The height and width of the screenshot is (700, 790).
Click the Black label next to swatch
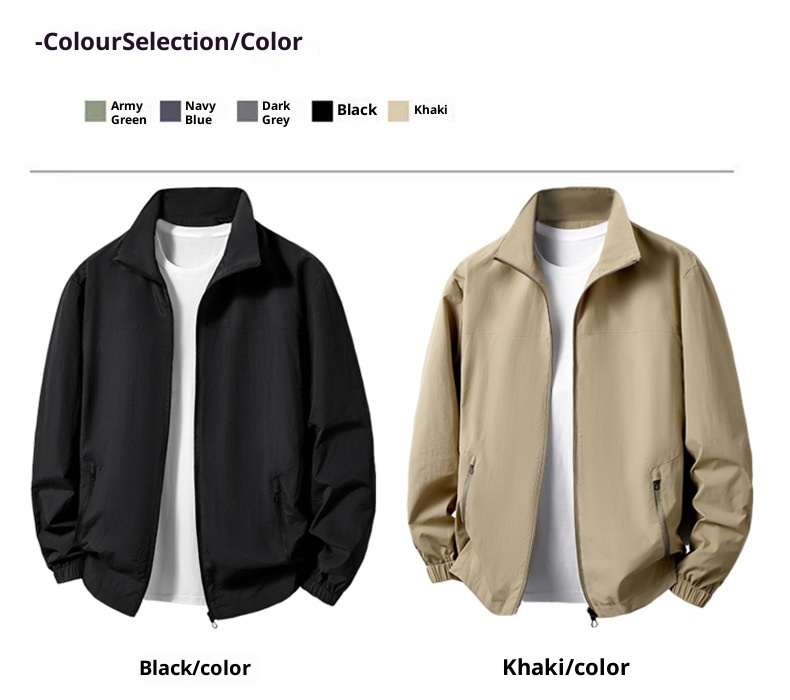(x=357, y=110)
